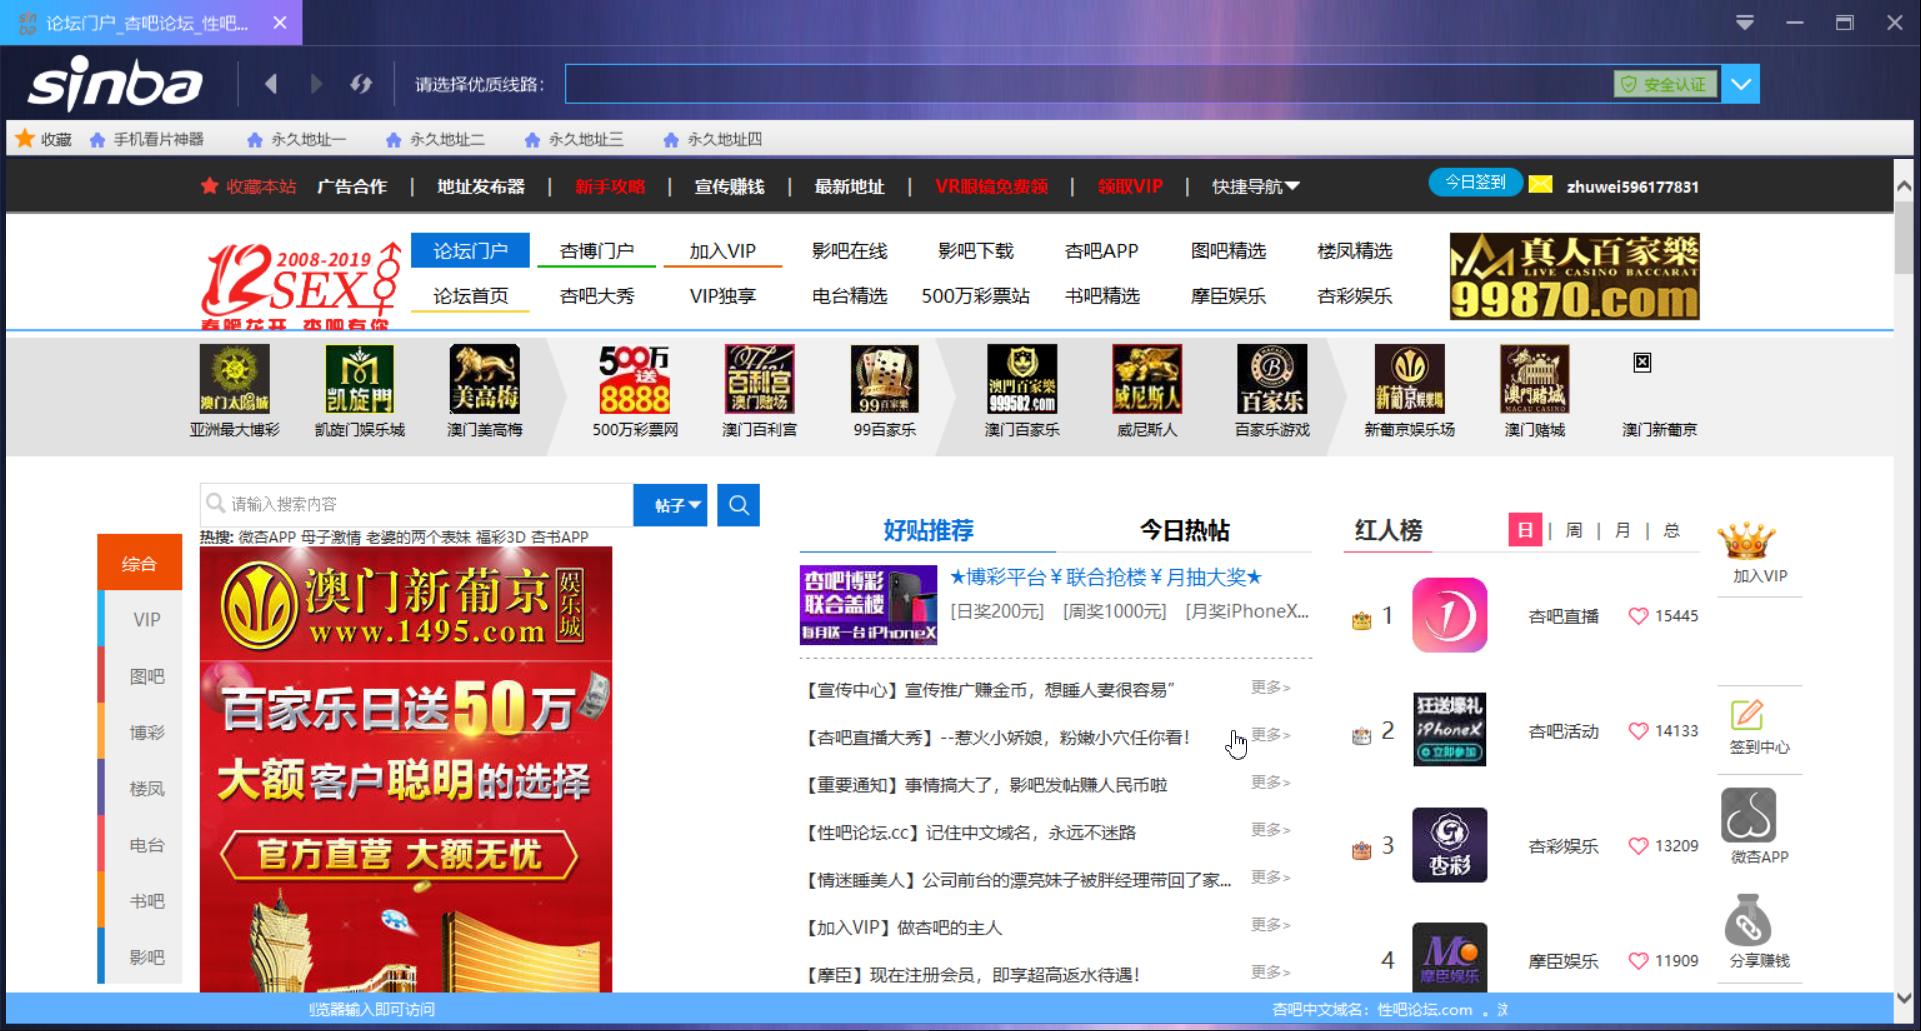Click the blue magnifier search button
The image size is (1921, 1031).
[739, 505]
